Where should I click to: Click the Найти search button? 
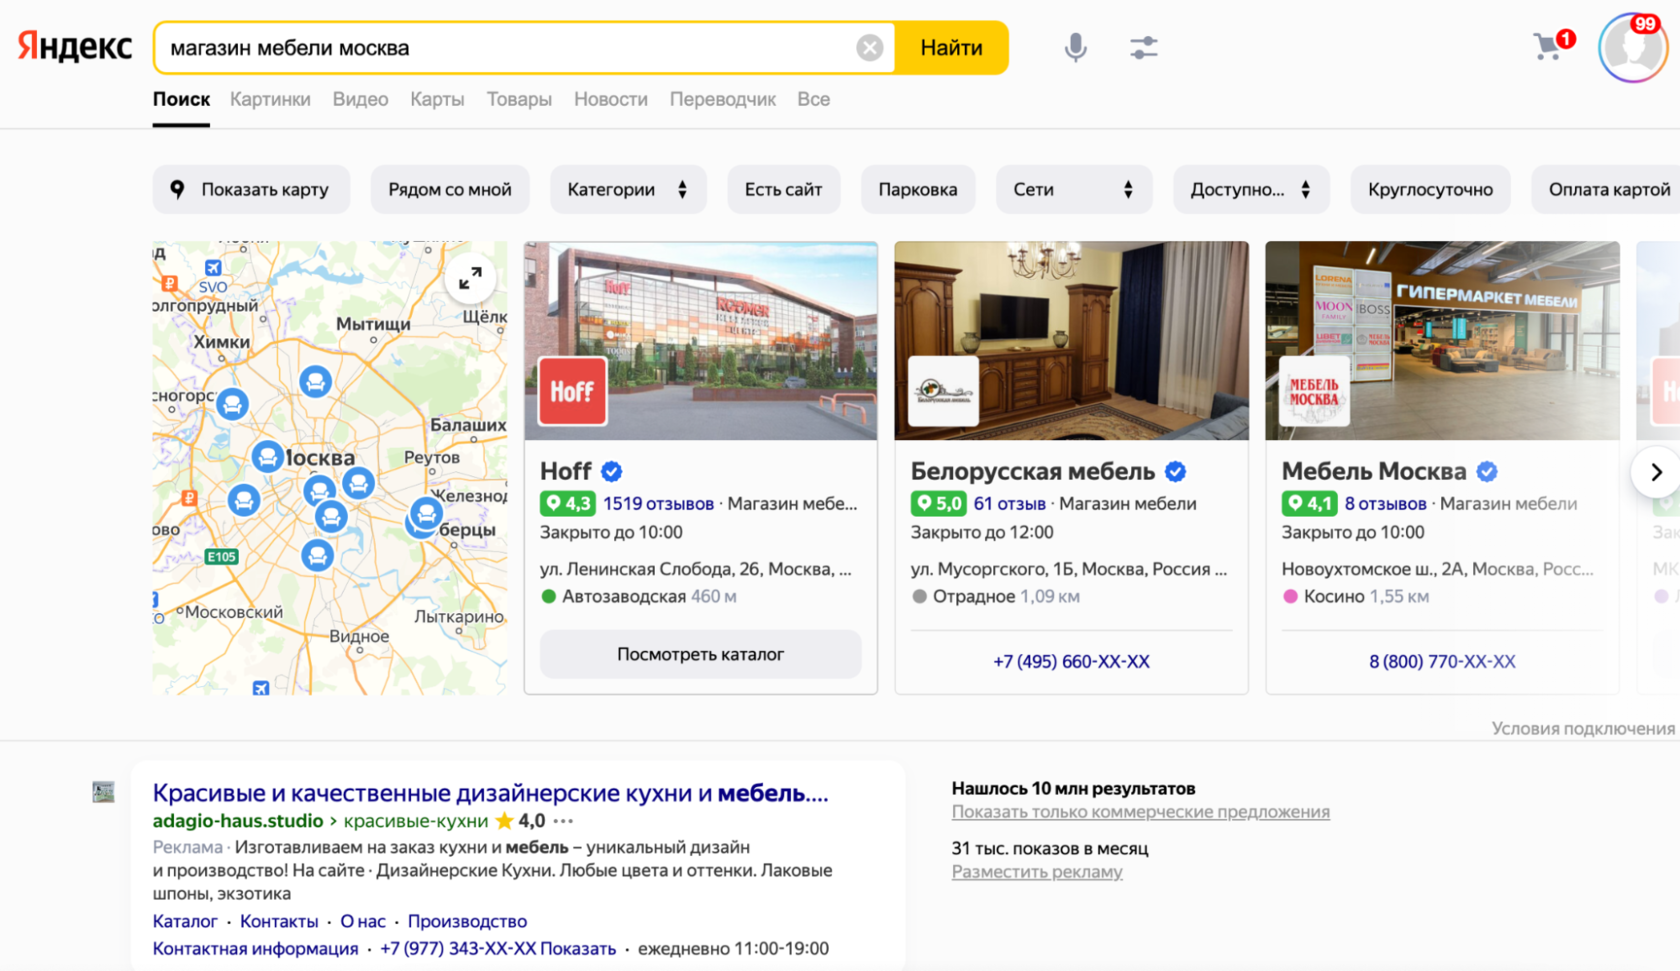[x=951, y=48]
